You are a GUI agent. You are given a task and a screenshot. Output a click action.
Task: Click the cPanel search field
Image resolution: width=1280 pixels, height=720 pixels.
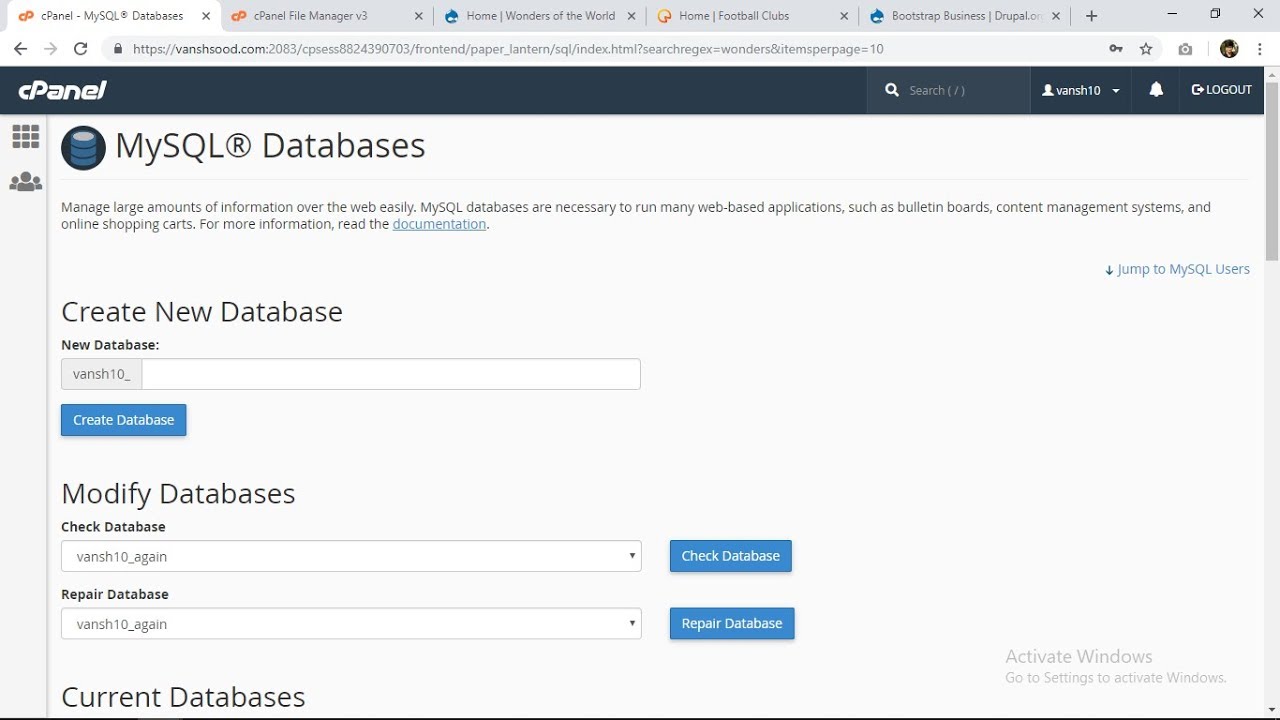[x=948, y=90]
